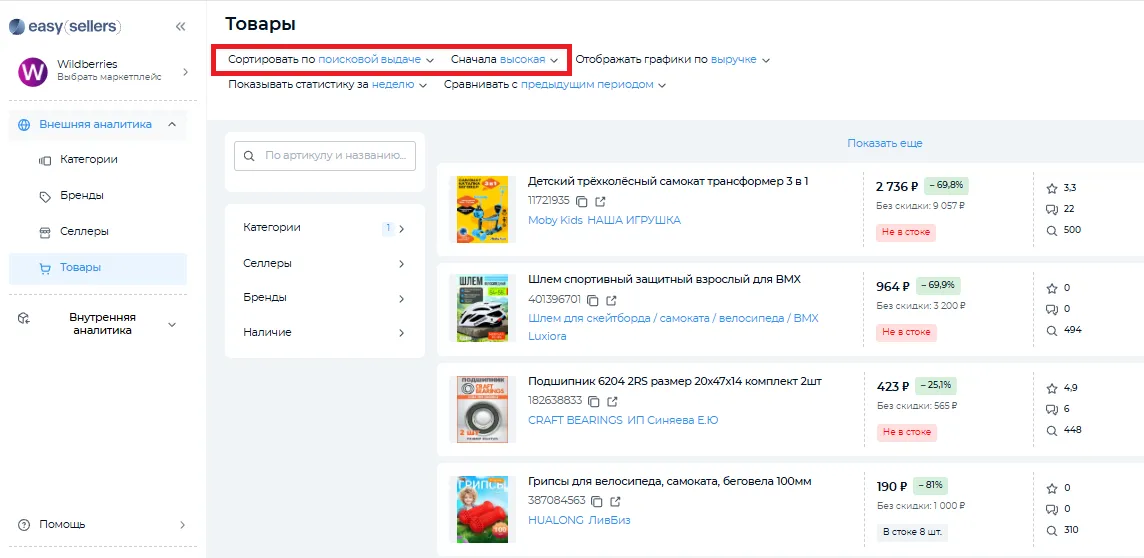This screenshot has width=1144, height=558.
Task: Change statistics period from 'неделю'
Action: point(398,85)
